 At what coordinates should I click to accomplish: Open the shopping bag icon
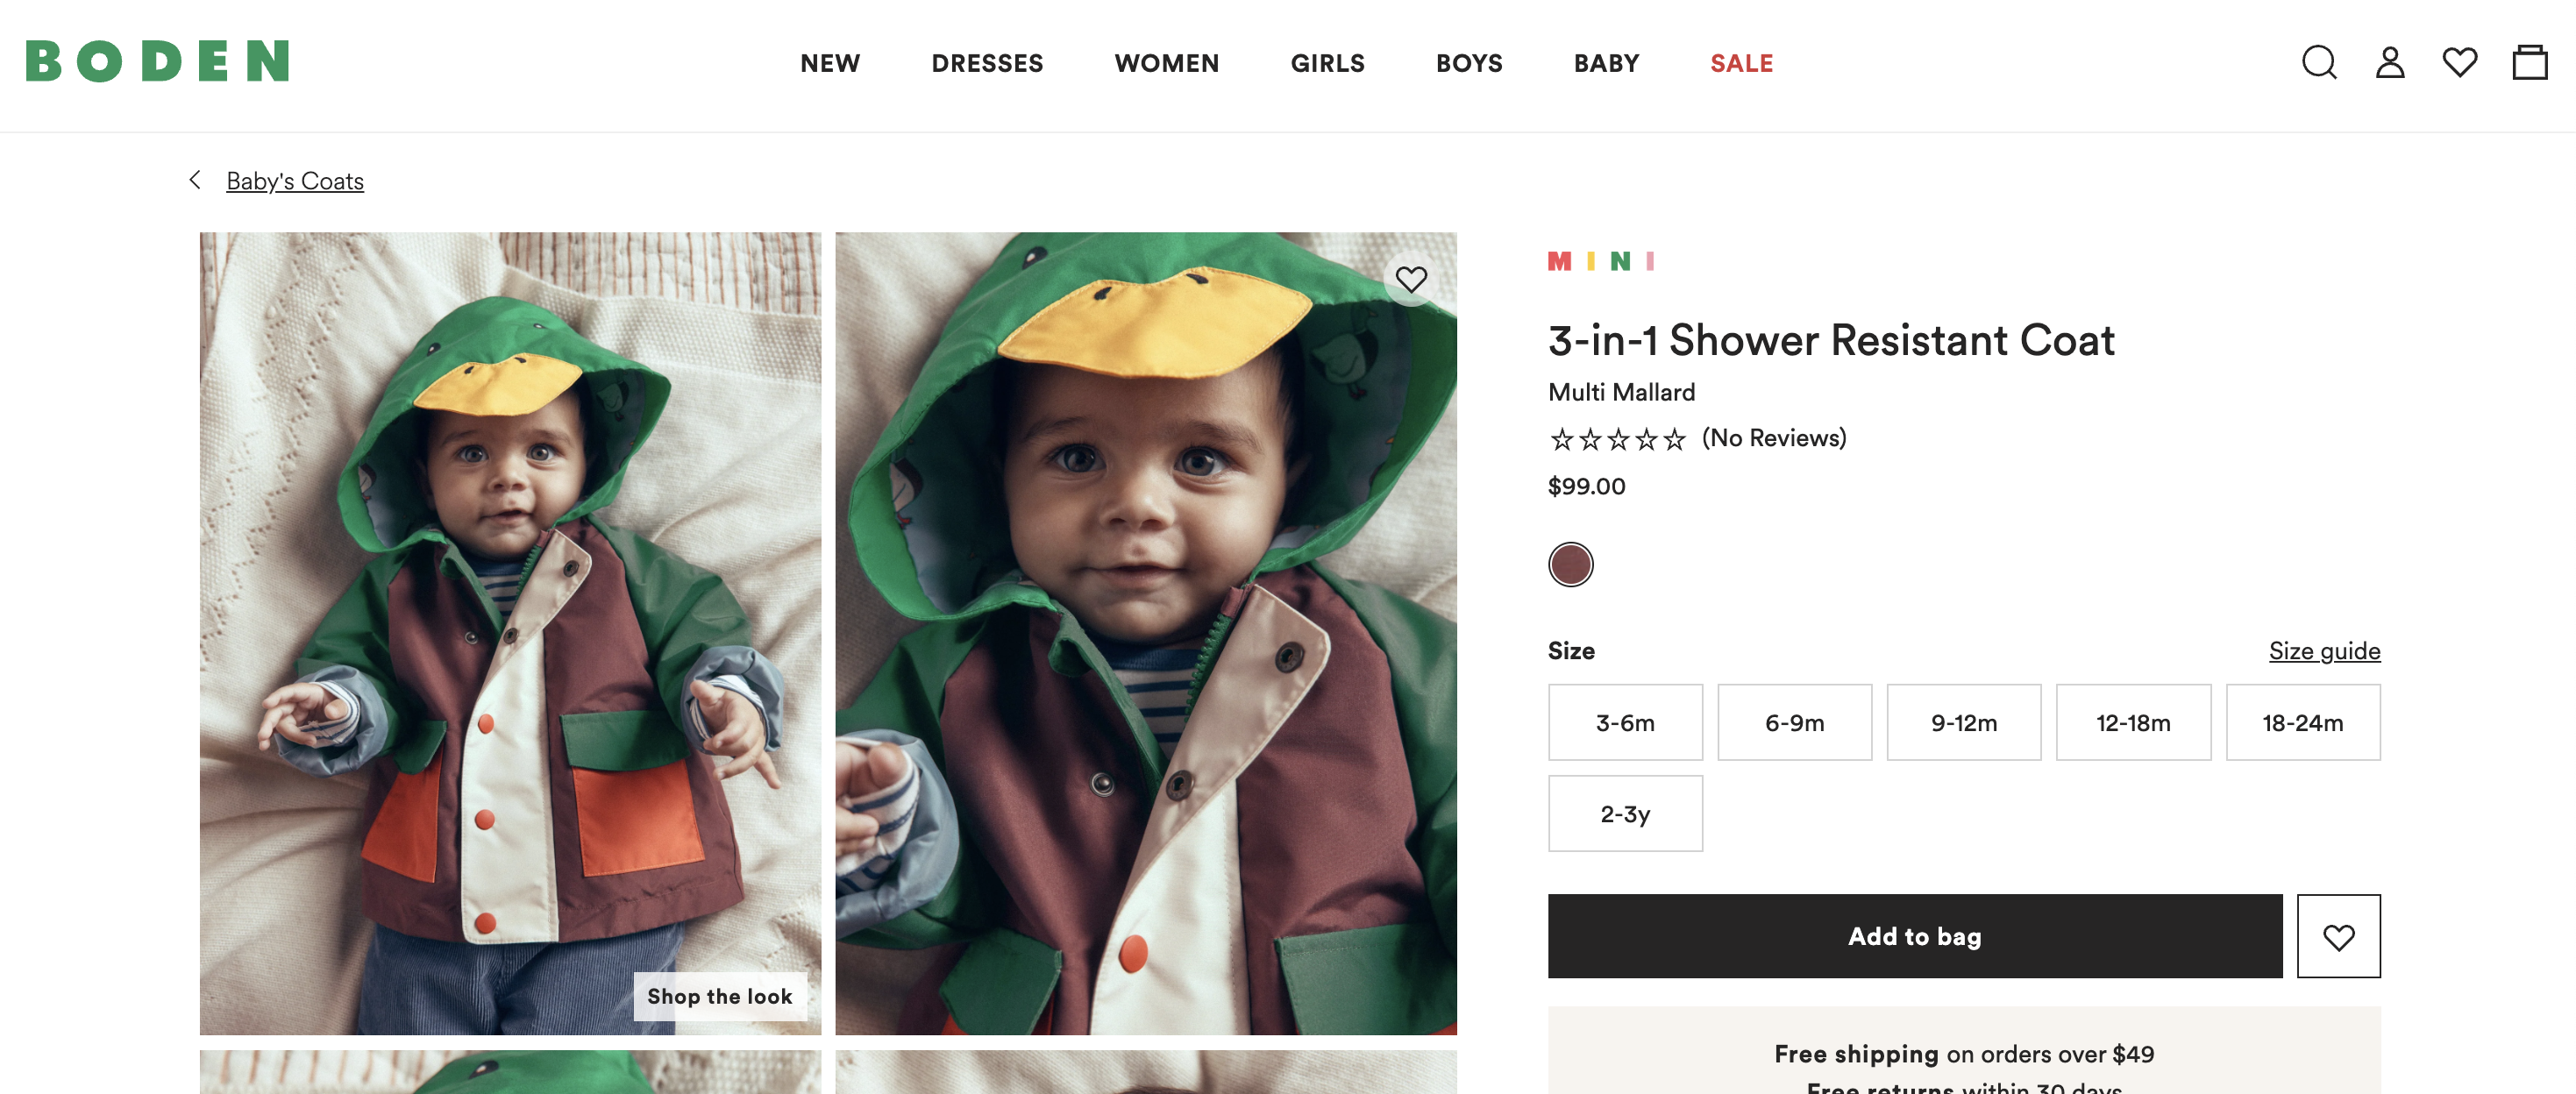coord(2529,62)
